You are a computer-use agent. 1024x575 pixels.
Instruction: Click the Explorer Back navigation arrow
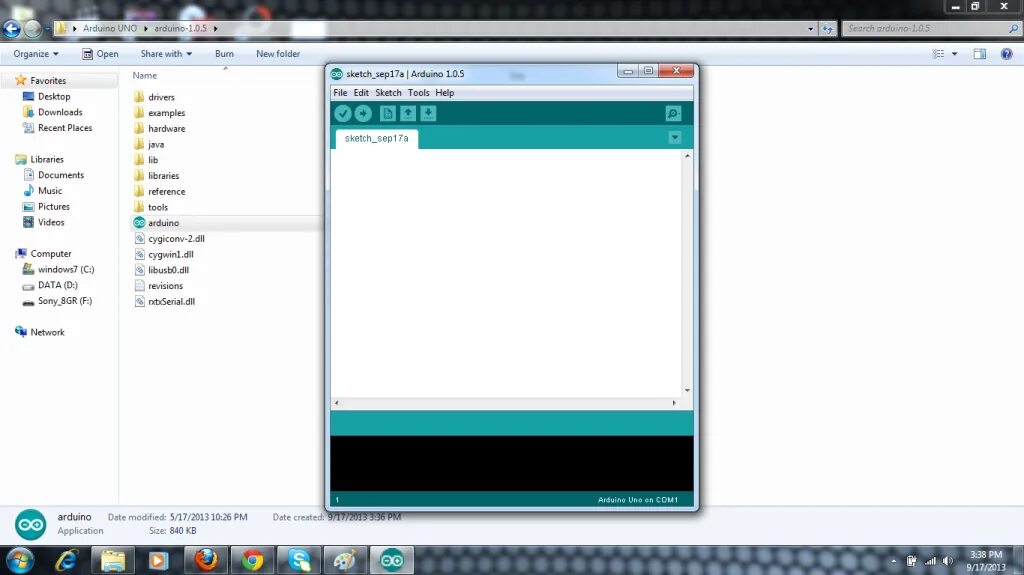11,29
